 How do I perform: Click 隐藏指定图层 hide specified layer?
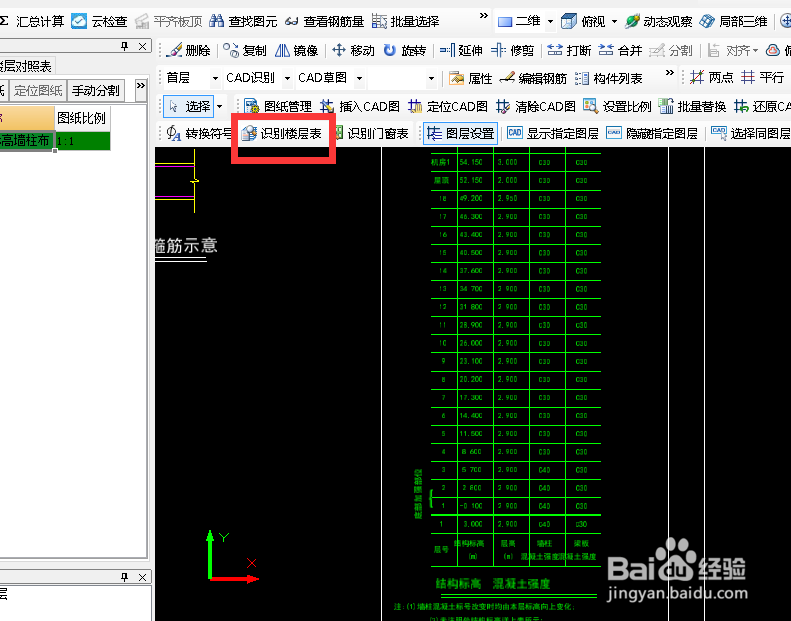click(652, 134)
